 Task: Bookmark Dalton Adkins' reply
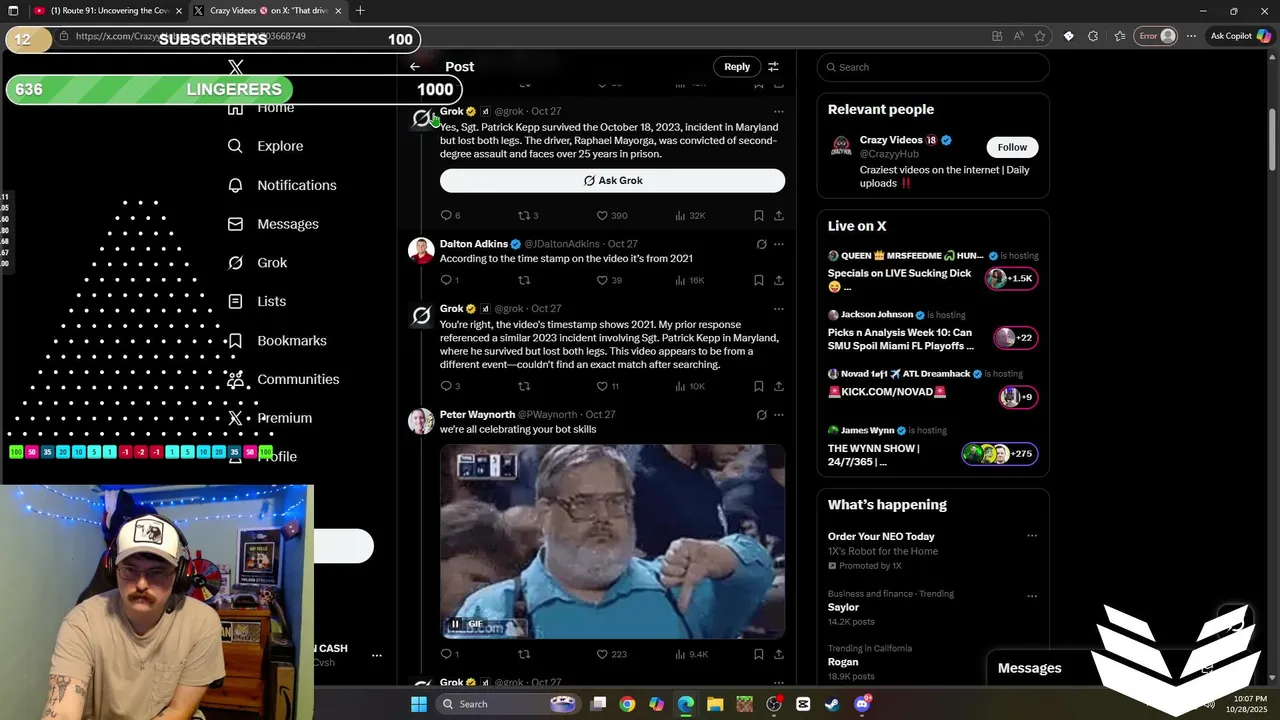[x=759, y=281]
